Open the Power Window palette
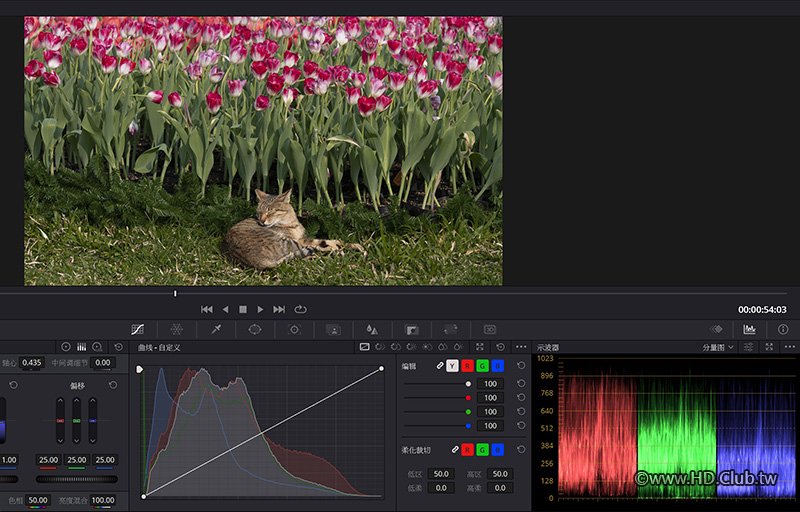This screenshot has width=800, height=512. (x=255, y=329)
